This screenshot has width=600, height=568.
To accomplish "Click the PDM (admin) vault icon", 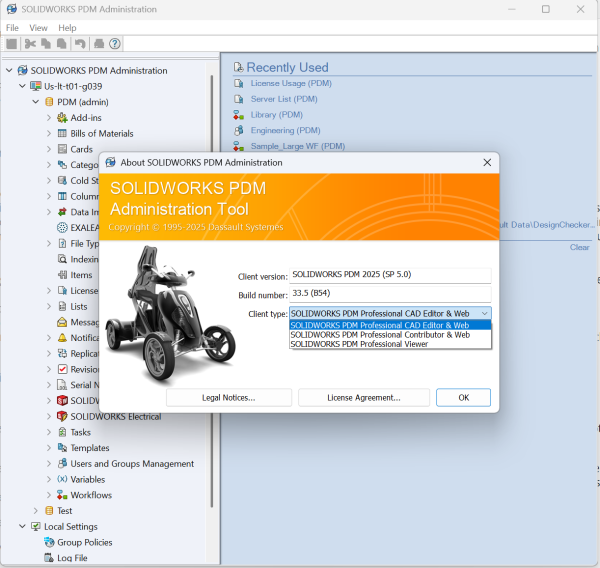I will point(49,102).
